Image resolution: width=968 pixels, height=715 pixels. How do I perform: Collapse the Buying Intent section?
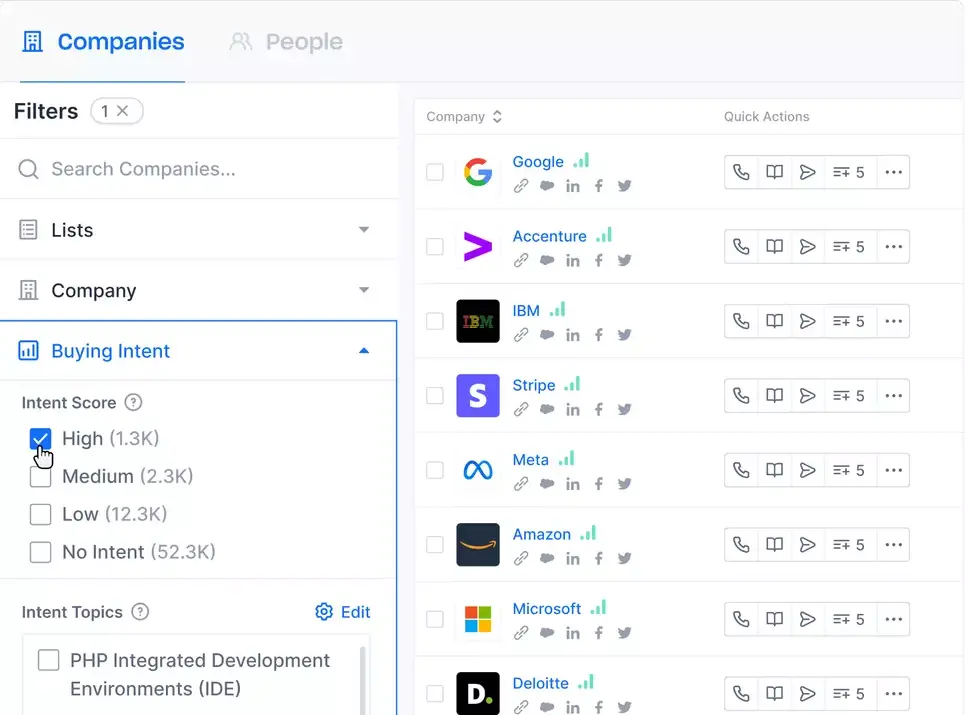tap(198, 351)
